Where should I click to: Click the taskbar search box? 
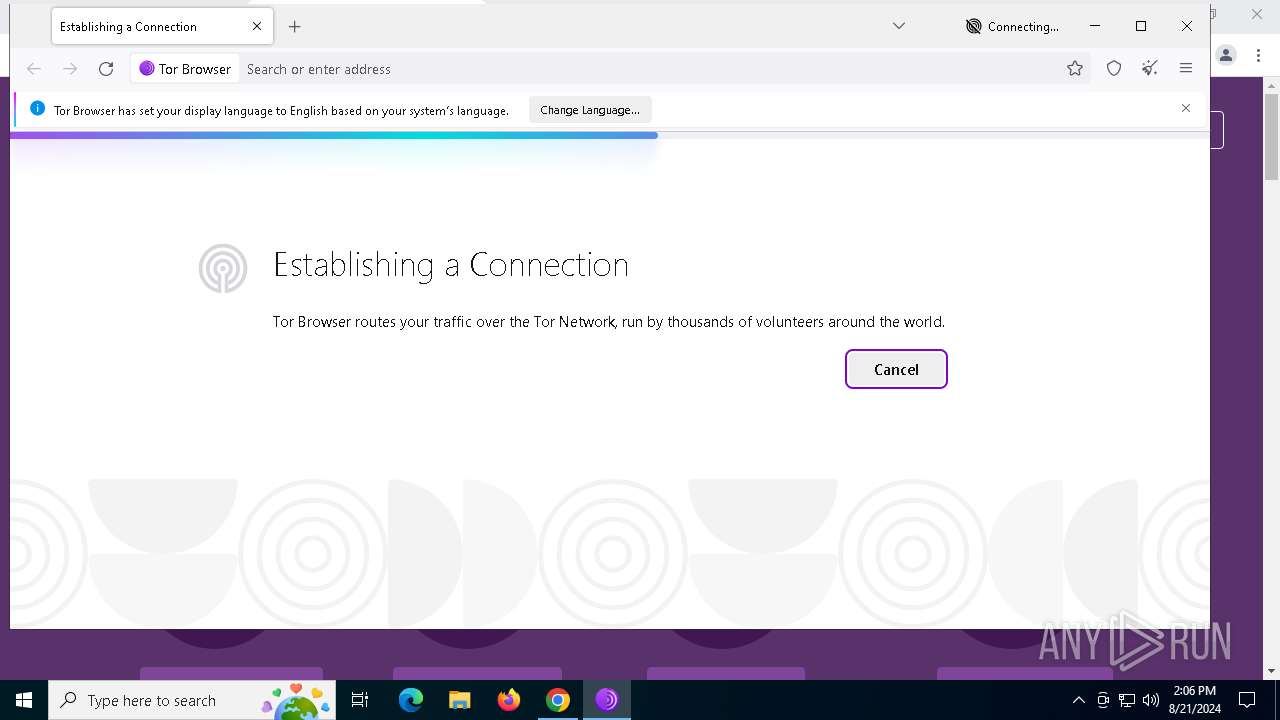193,700
